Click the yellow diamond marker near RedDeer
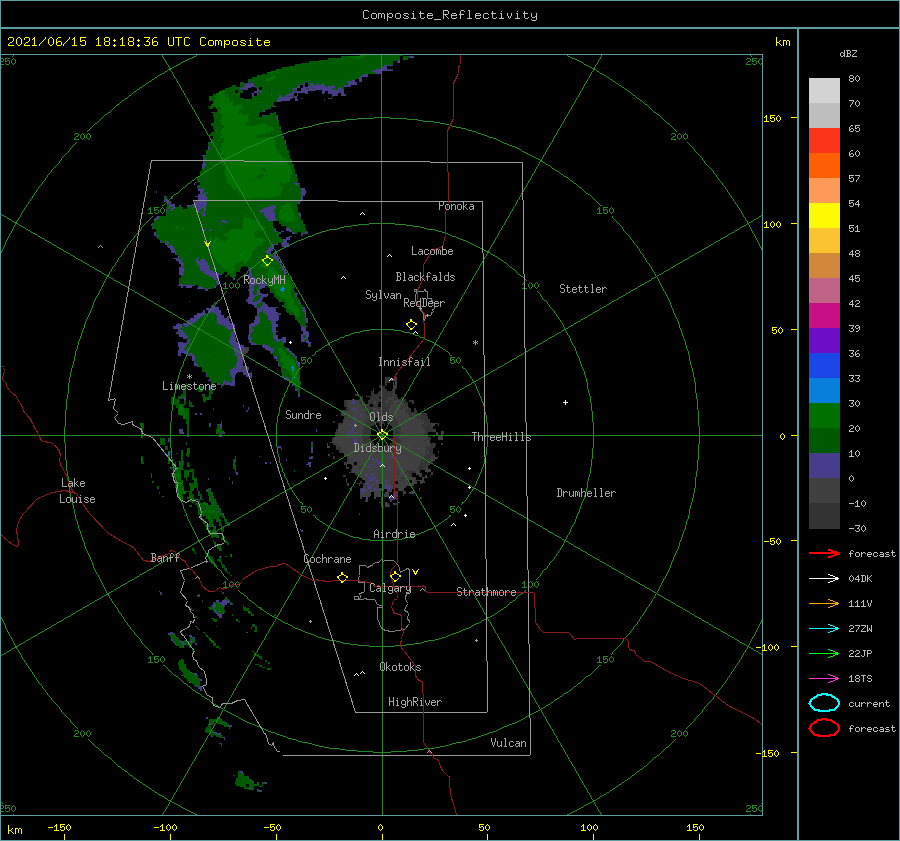 [x=412, y=325]
